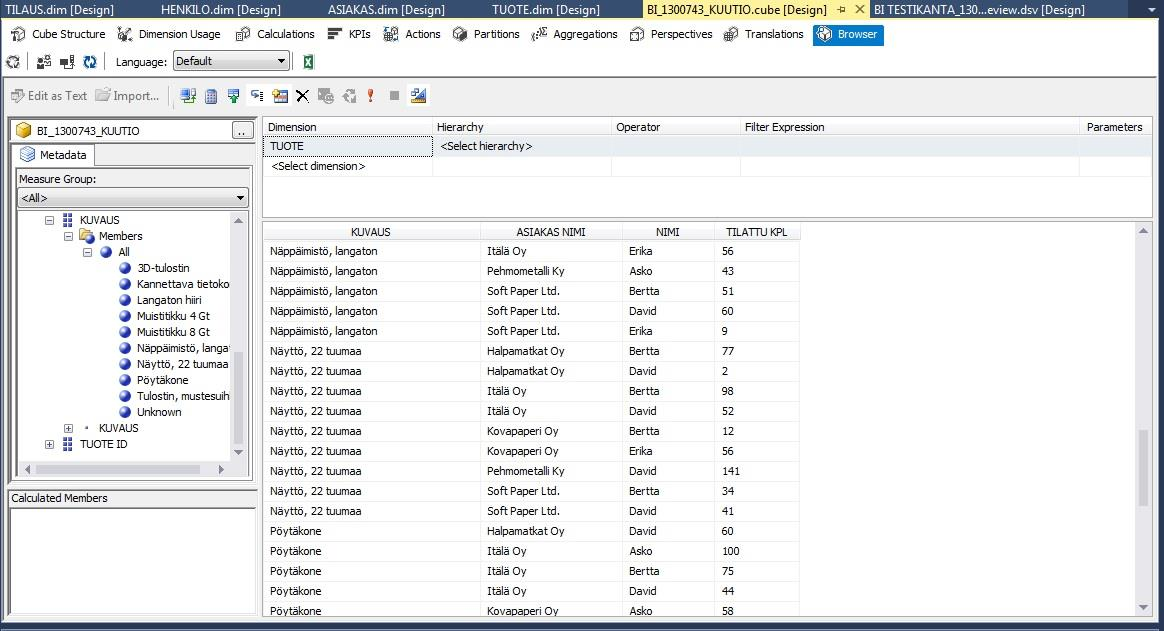
Task: Select the Browser tab
Action: click(x=849, y=35)
